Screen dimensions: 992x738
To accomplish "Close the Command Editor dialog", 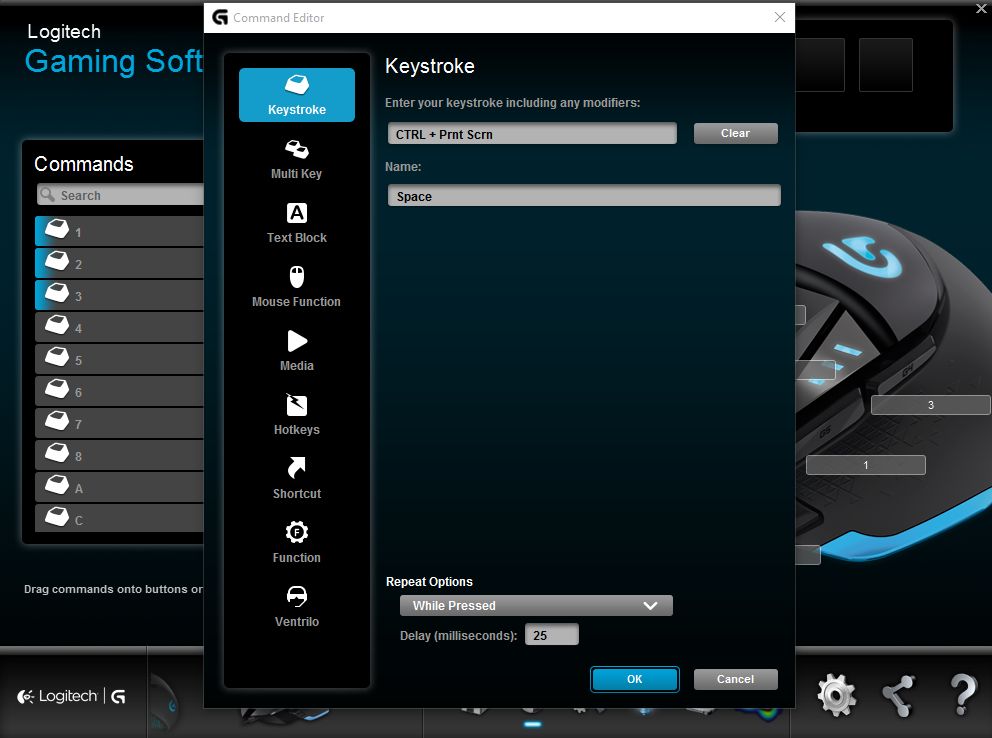I will click(780, 17).
